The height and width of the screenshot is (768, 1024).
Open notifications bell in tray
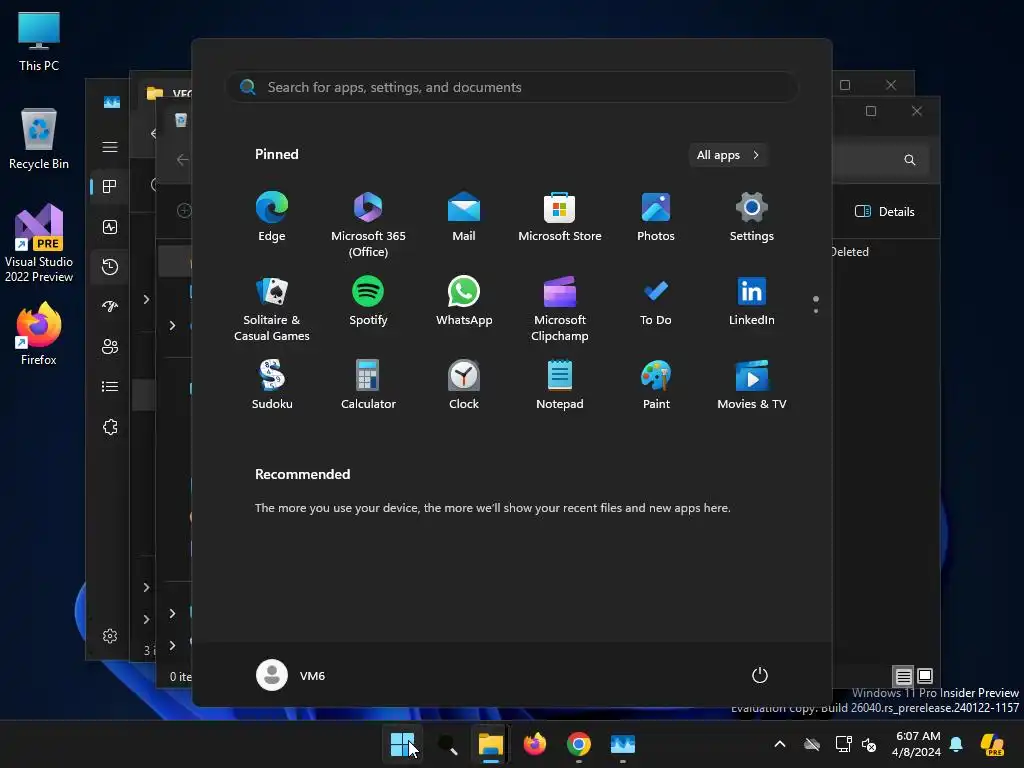(956, 744)
